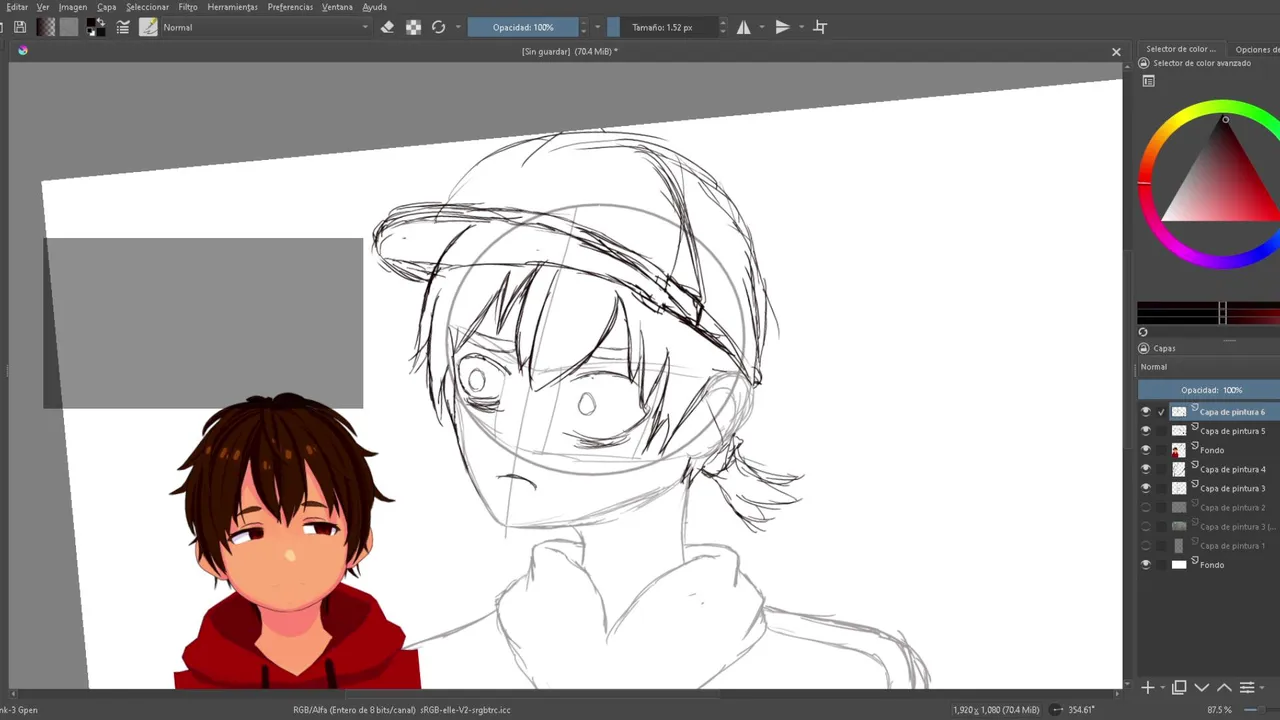Click the save document icon
The image size is (1280, 720).
point(20,27)
